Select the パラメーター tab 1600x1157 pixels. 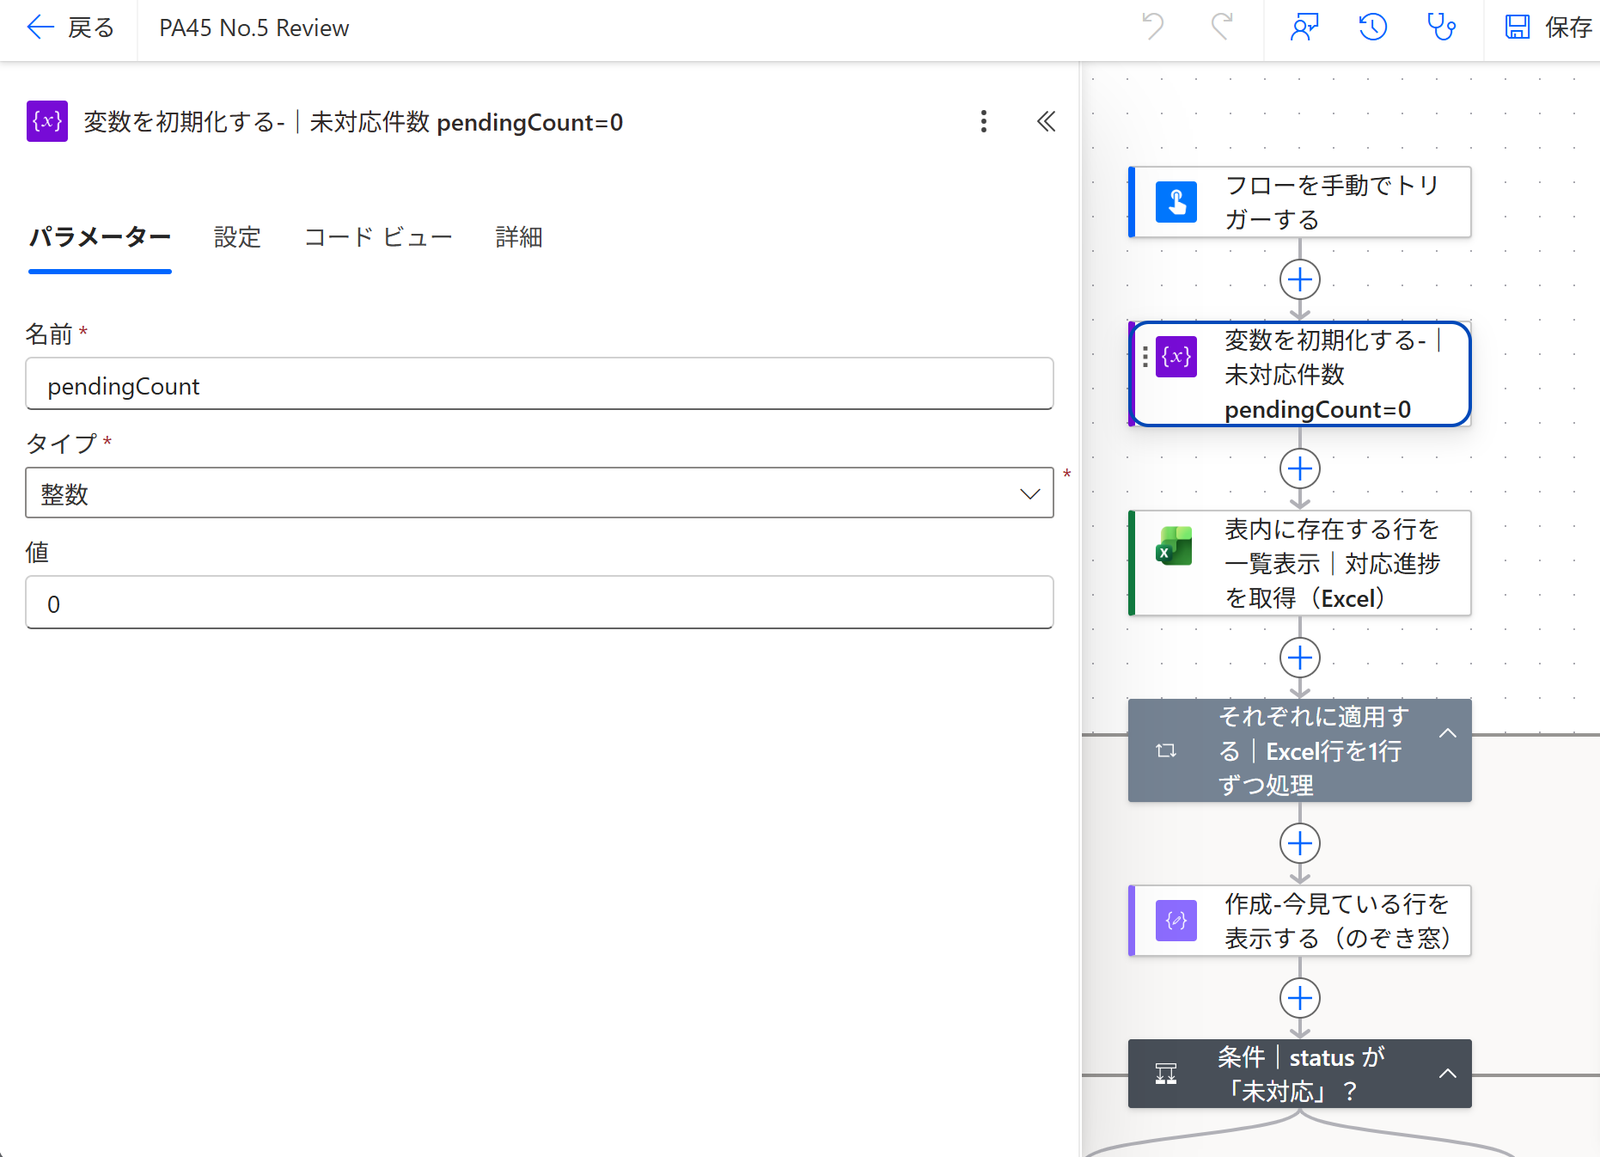click(100, 237)
